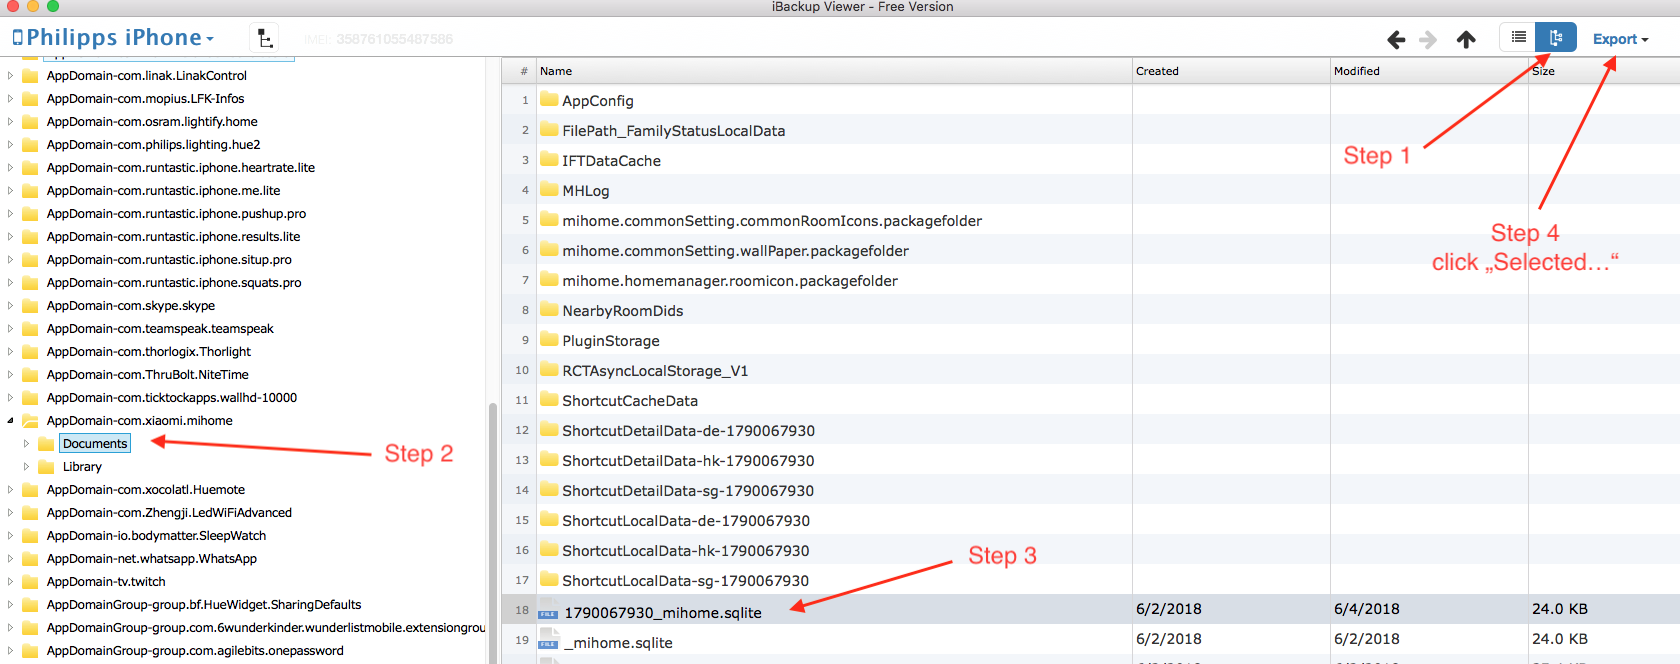Click the _mihome.sqlite file icon

tap(548, 642)
